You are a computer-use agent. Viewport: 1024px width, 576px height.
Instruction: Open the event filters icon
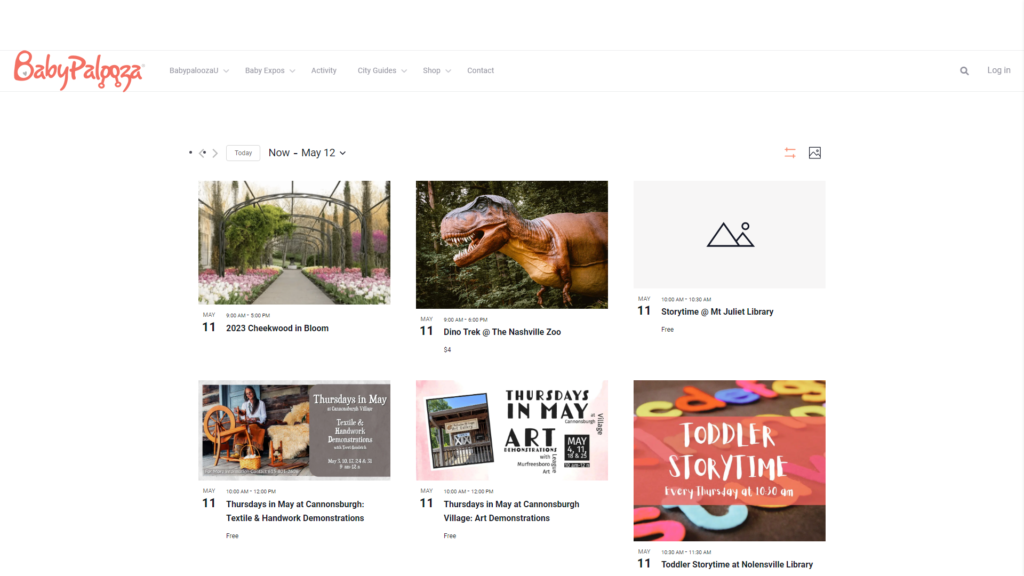(790, 153)
